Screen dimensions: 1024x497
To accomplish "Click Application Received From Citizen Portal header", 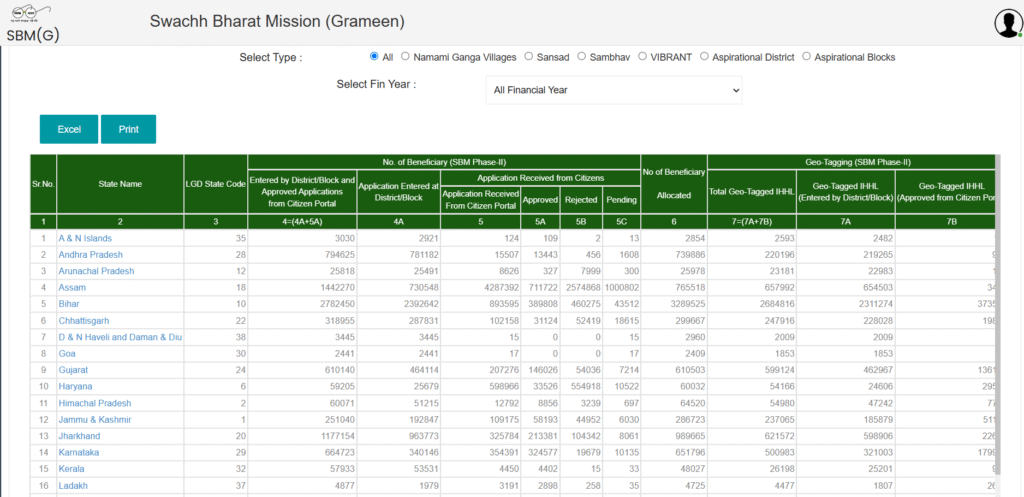I will point(481,199).
